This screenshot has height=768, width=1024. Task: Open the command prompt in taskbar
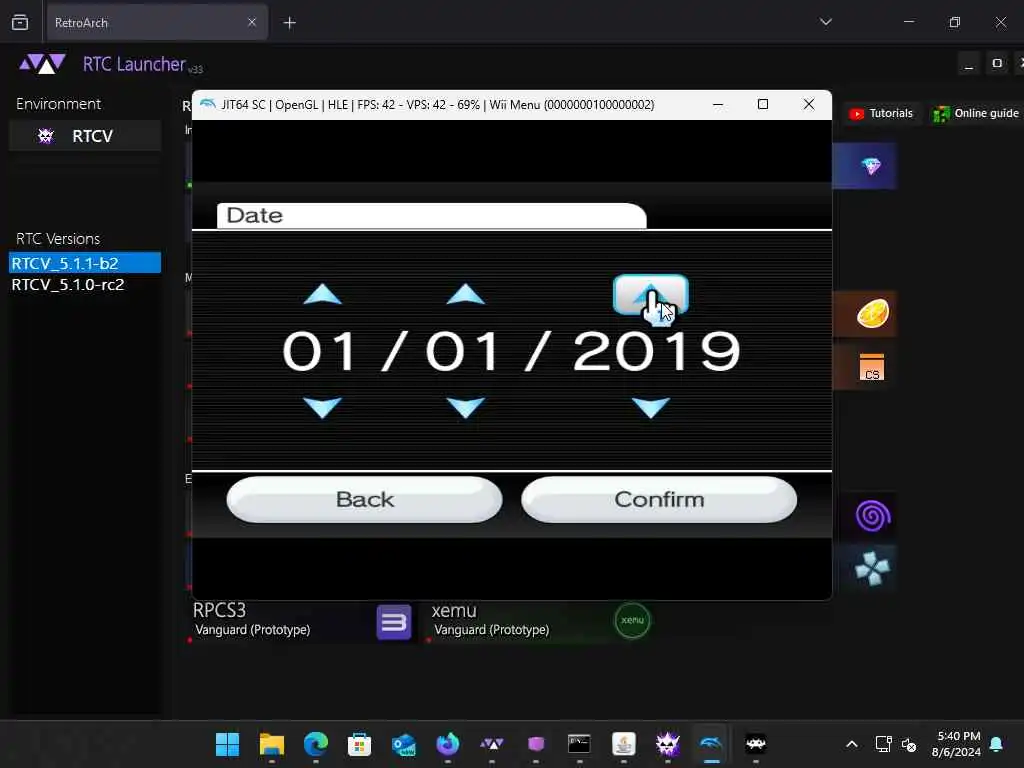579,744
